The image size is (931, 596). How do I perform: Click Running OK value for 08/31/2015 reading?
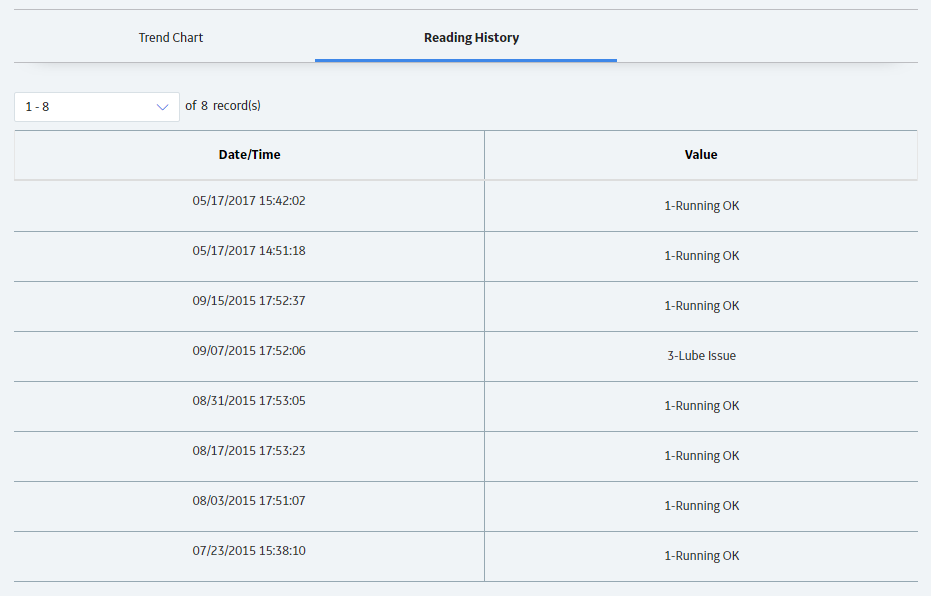[701, 406]
